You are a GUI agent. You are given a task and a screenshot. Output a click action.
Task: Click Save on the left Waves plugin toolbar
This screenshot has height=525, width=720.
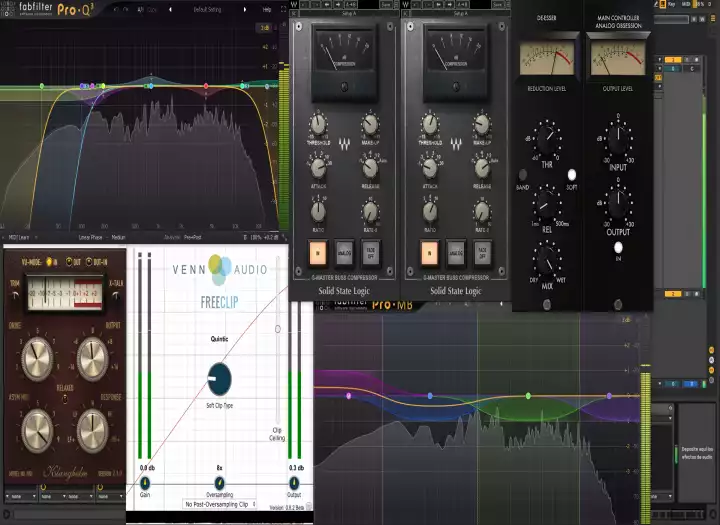(386, 4)
